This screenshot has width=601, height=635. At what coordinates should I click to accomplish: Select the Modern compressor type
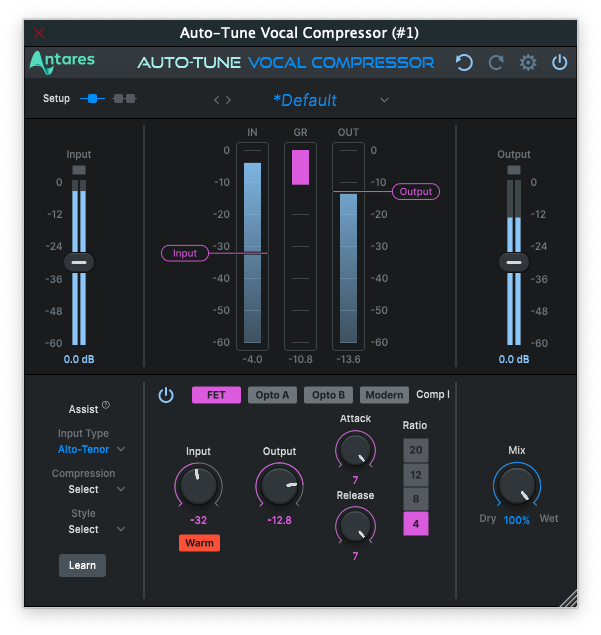[384, 395]
